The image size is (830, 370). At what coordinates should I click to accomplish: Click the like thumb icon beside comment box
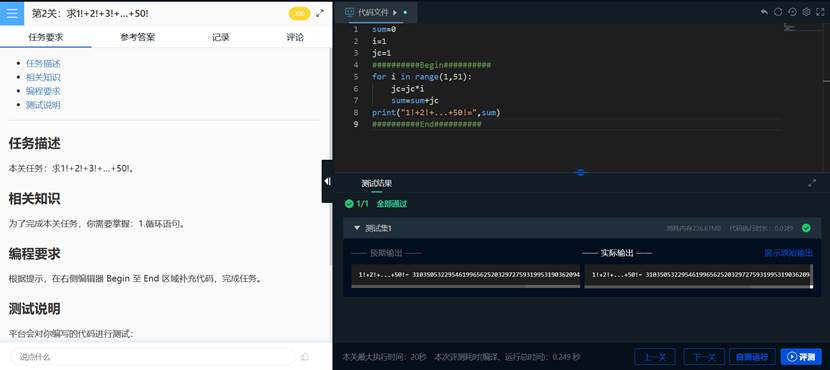[304, 356]
